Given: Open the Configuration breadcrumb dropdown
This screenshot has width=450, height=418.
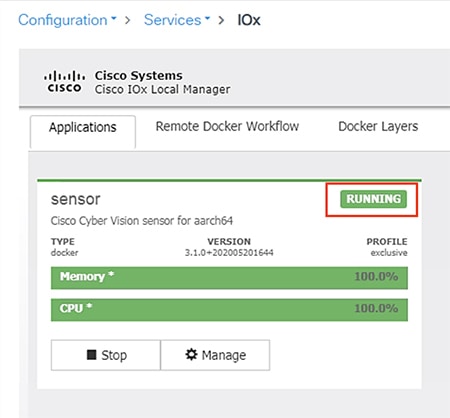Looking at the screenshot, I should pyautogui.click(x=67, y=20).
